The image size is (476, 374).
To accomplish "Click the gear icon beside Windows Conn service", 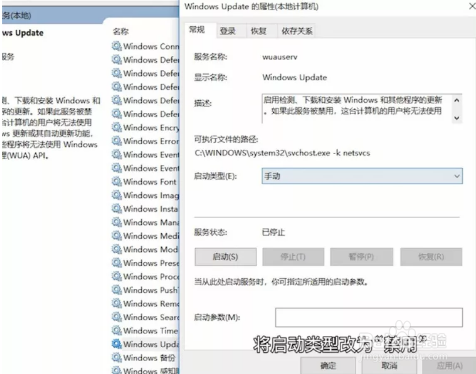I will point(117,46).
